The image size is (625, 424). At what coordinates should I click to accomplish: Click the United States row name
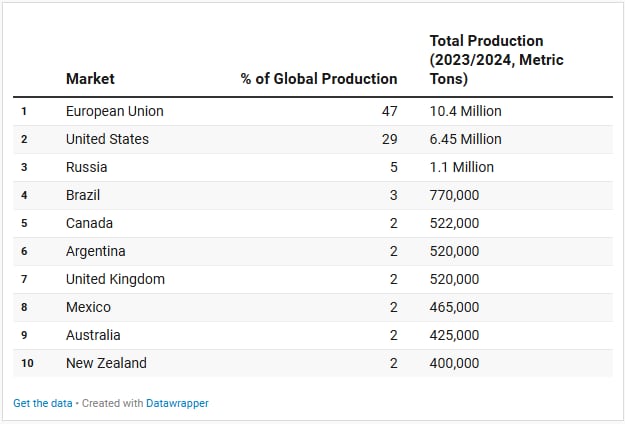[107, 139]
